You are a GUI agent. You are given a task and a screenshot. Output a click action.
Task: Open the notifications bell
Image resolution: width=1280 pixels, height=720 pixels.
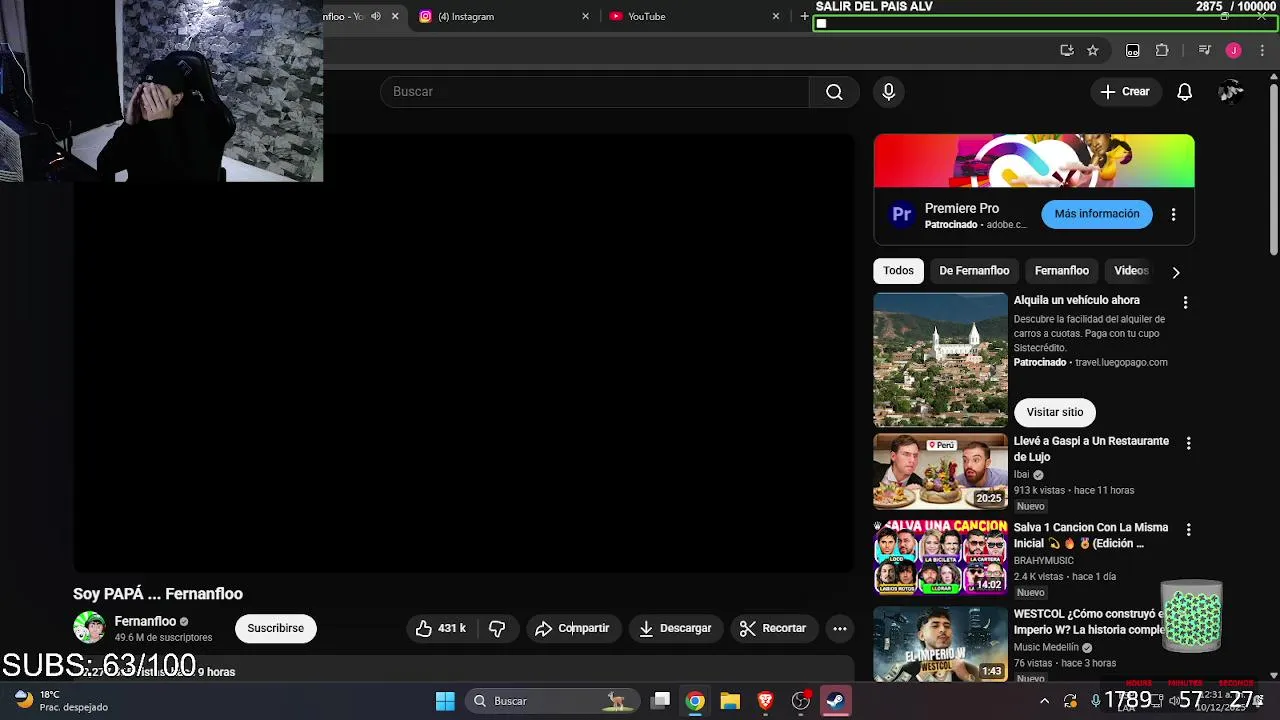pyautogui.click(x=1184, y=92)
